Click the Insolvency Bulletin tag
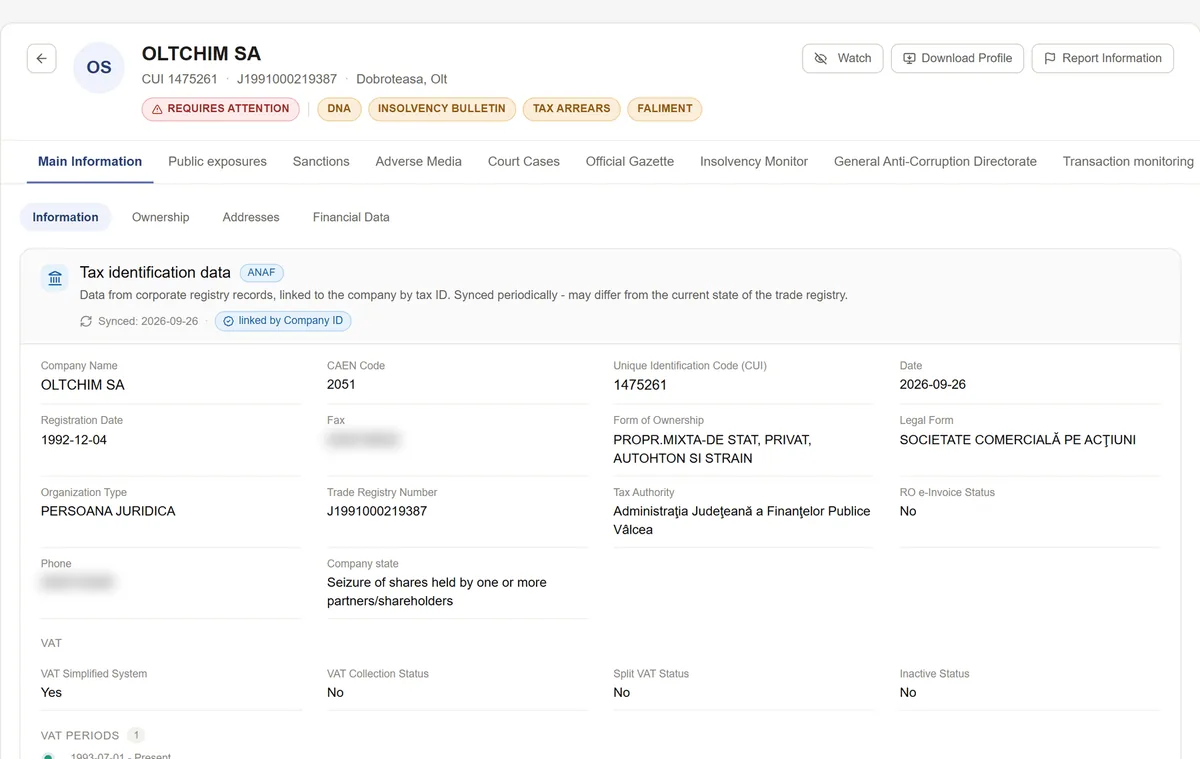 point(442,109)
